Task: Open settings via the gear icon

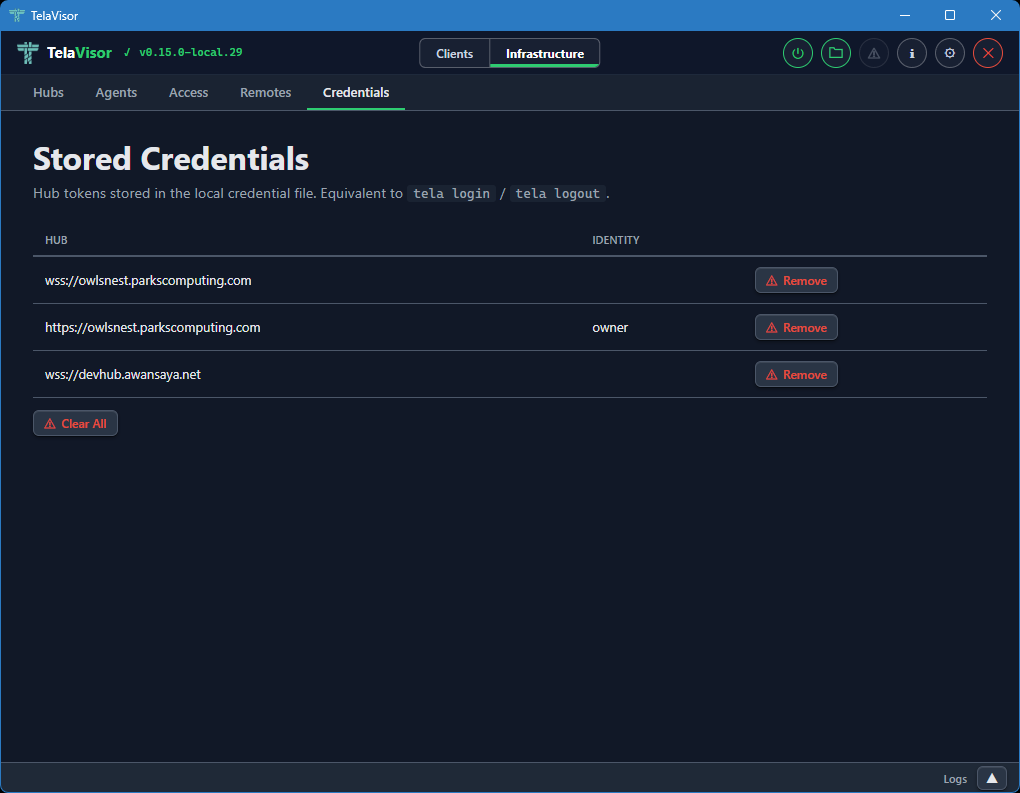Action: [950, 53]
